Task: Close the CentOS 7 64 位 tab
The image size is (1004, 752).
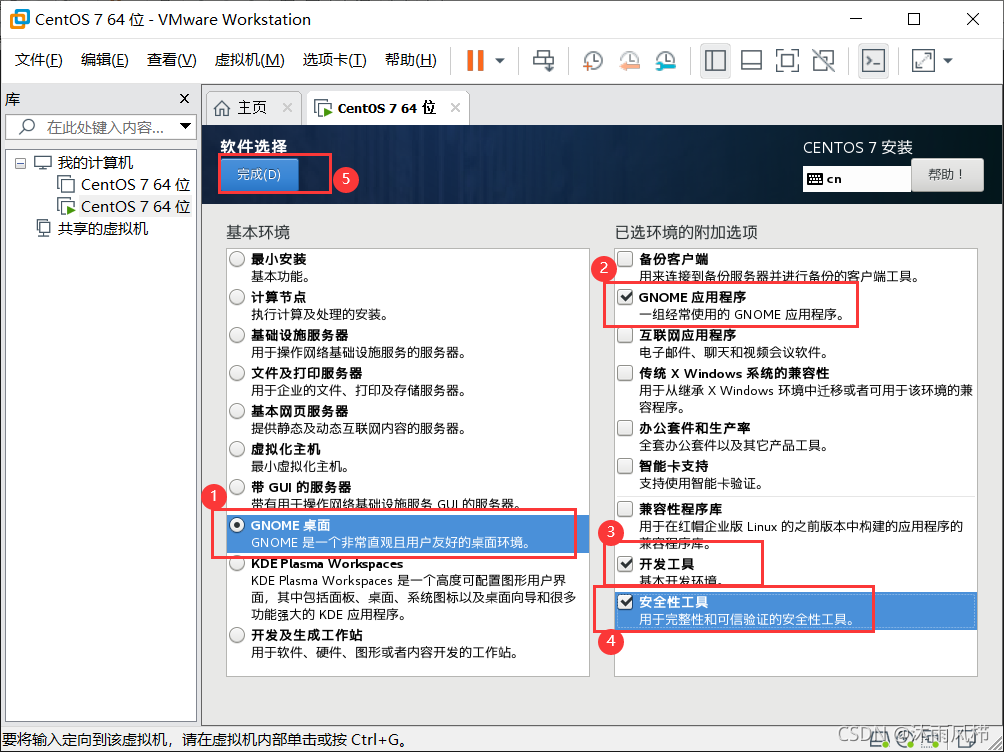Action: pyautogui.click(x=455, y=108)
